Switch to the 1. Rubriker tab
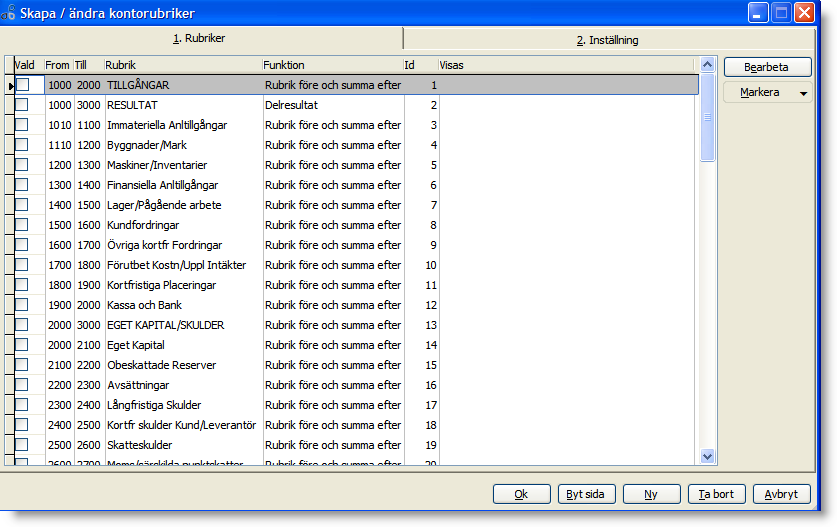The width and height of the screenshot is (837, 527). 199,38
